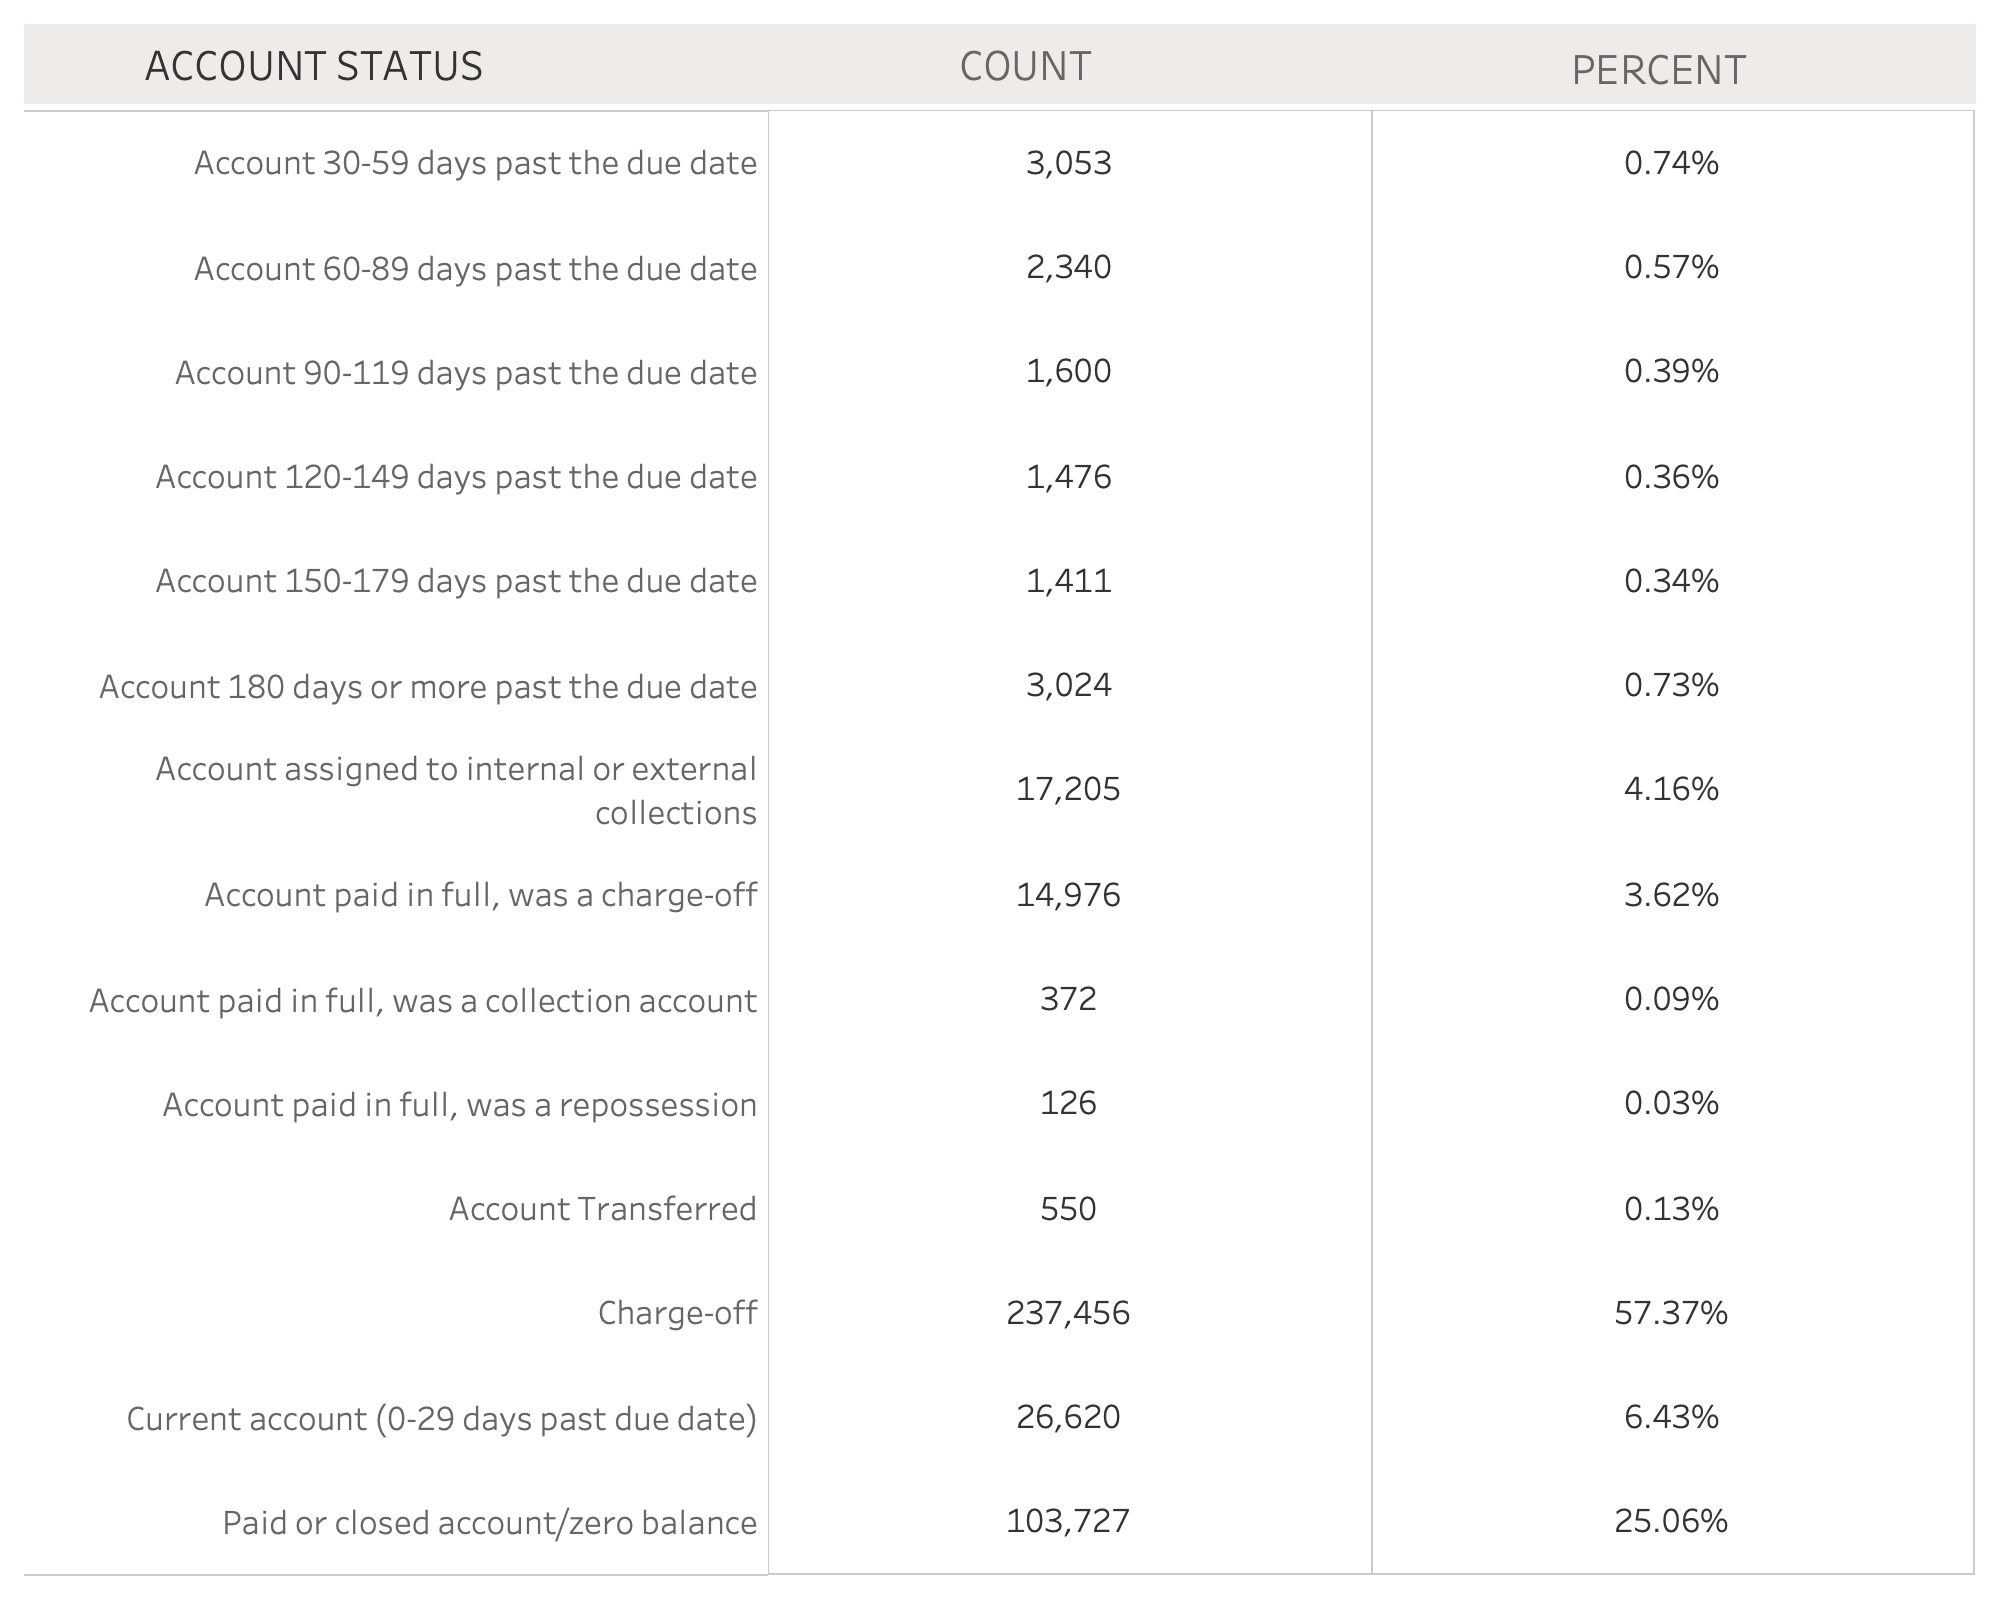Screen dimensions: 2000x1600
Task: Click 'Account paid in full, was a repossession'
Action: (x=460, y=1105)
